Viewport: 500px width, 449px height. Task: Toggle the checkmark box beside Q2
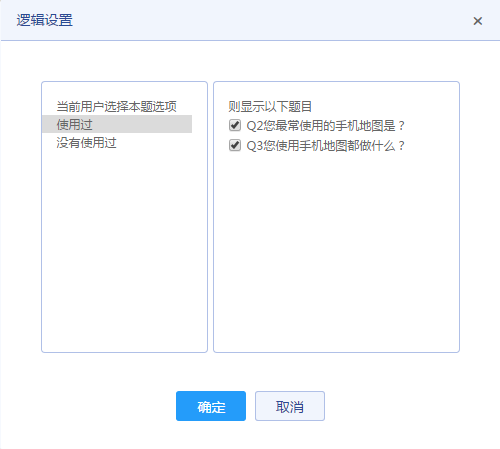[x=235, y=125]
